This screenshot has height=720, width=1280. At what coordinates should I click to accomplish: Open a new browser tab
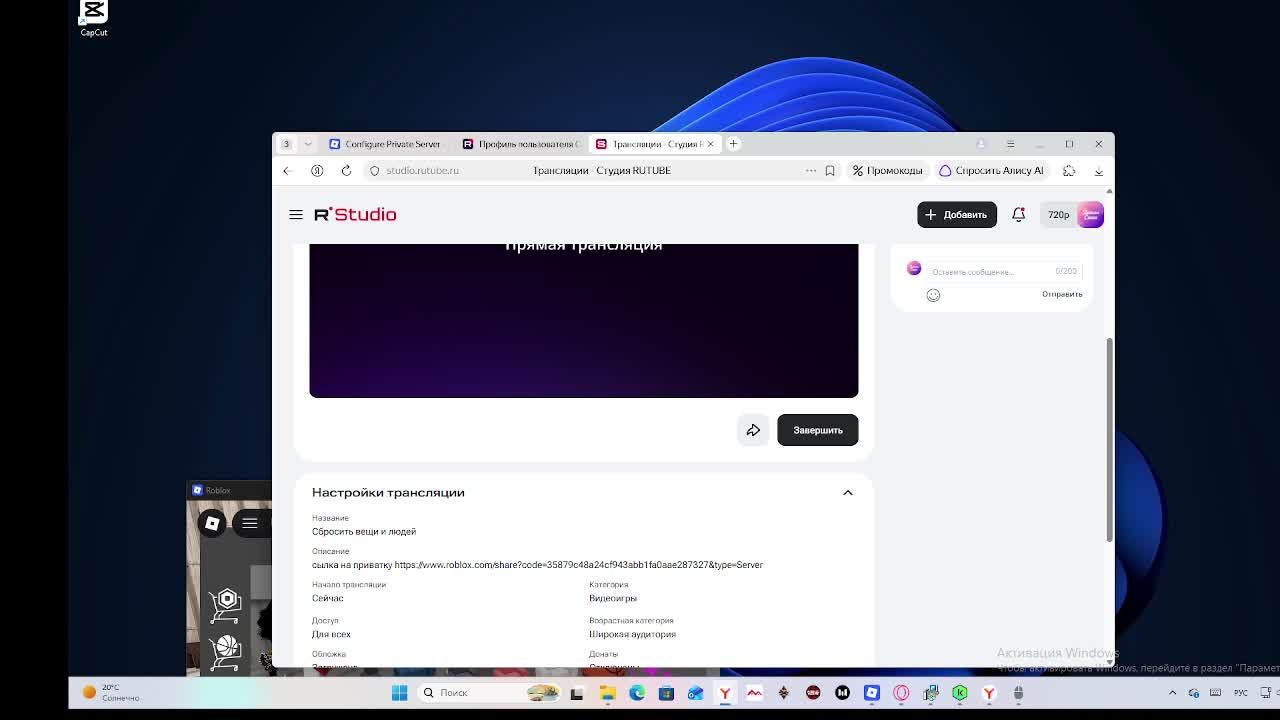point(733,144)
